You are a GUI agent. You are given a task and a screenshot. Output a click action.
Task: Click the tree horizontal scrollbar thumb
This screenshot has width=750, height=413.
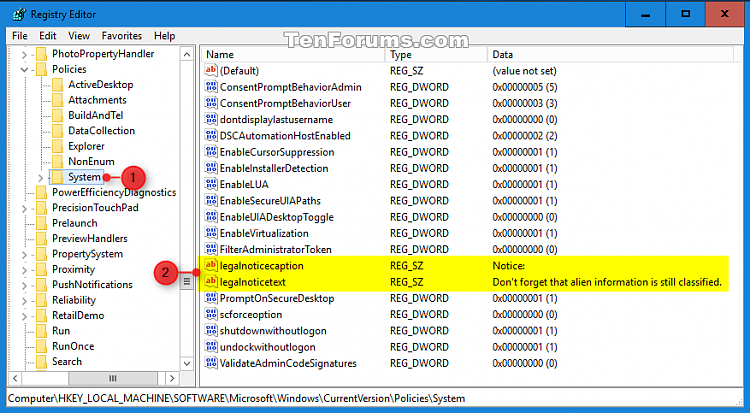click(x=113, y=378)
